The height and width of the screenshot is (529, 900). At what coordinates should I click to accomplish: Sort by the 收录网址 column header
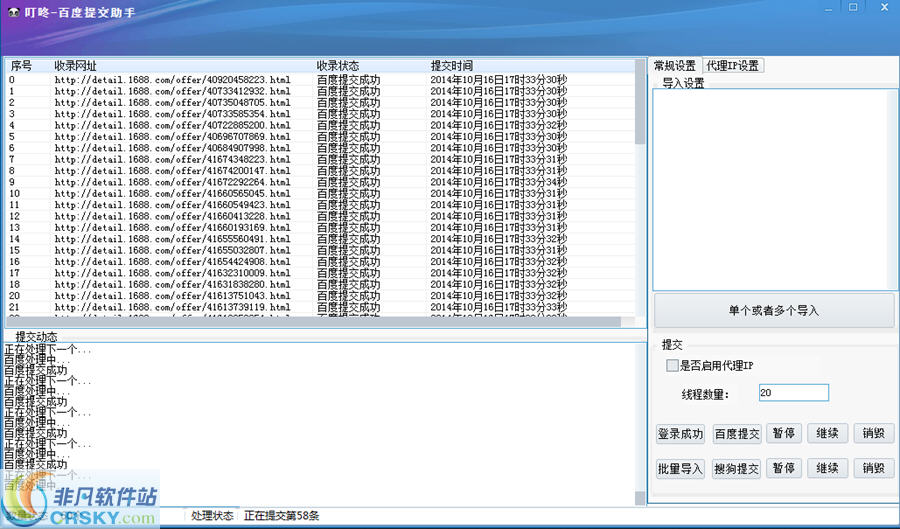click(x=76, y=66)
